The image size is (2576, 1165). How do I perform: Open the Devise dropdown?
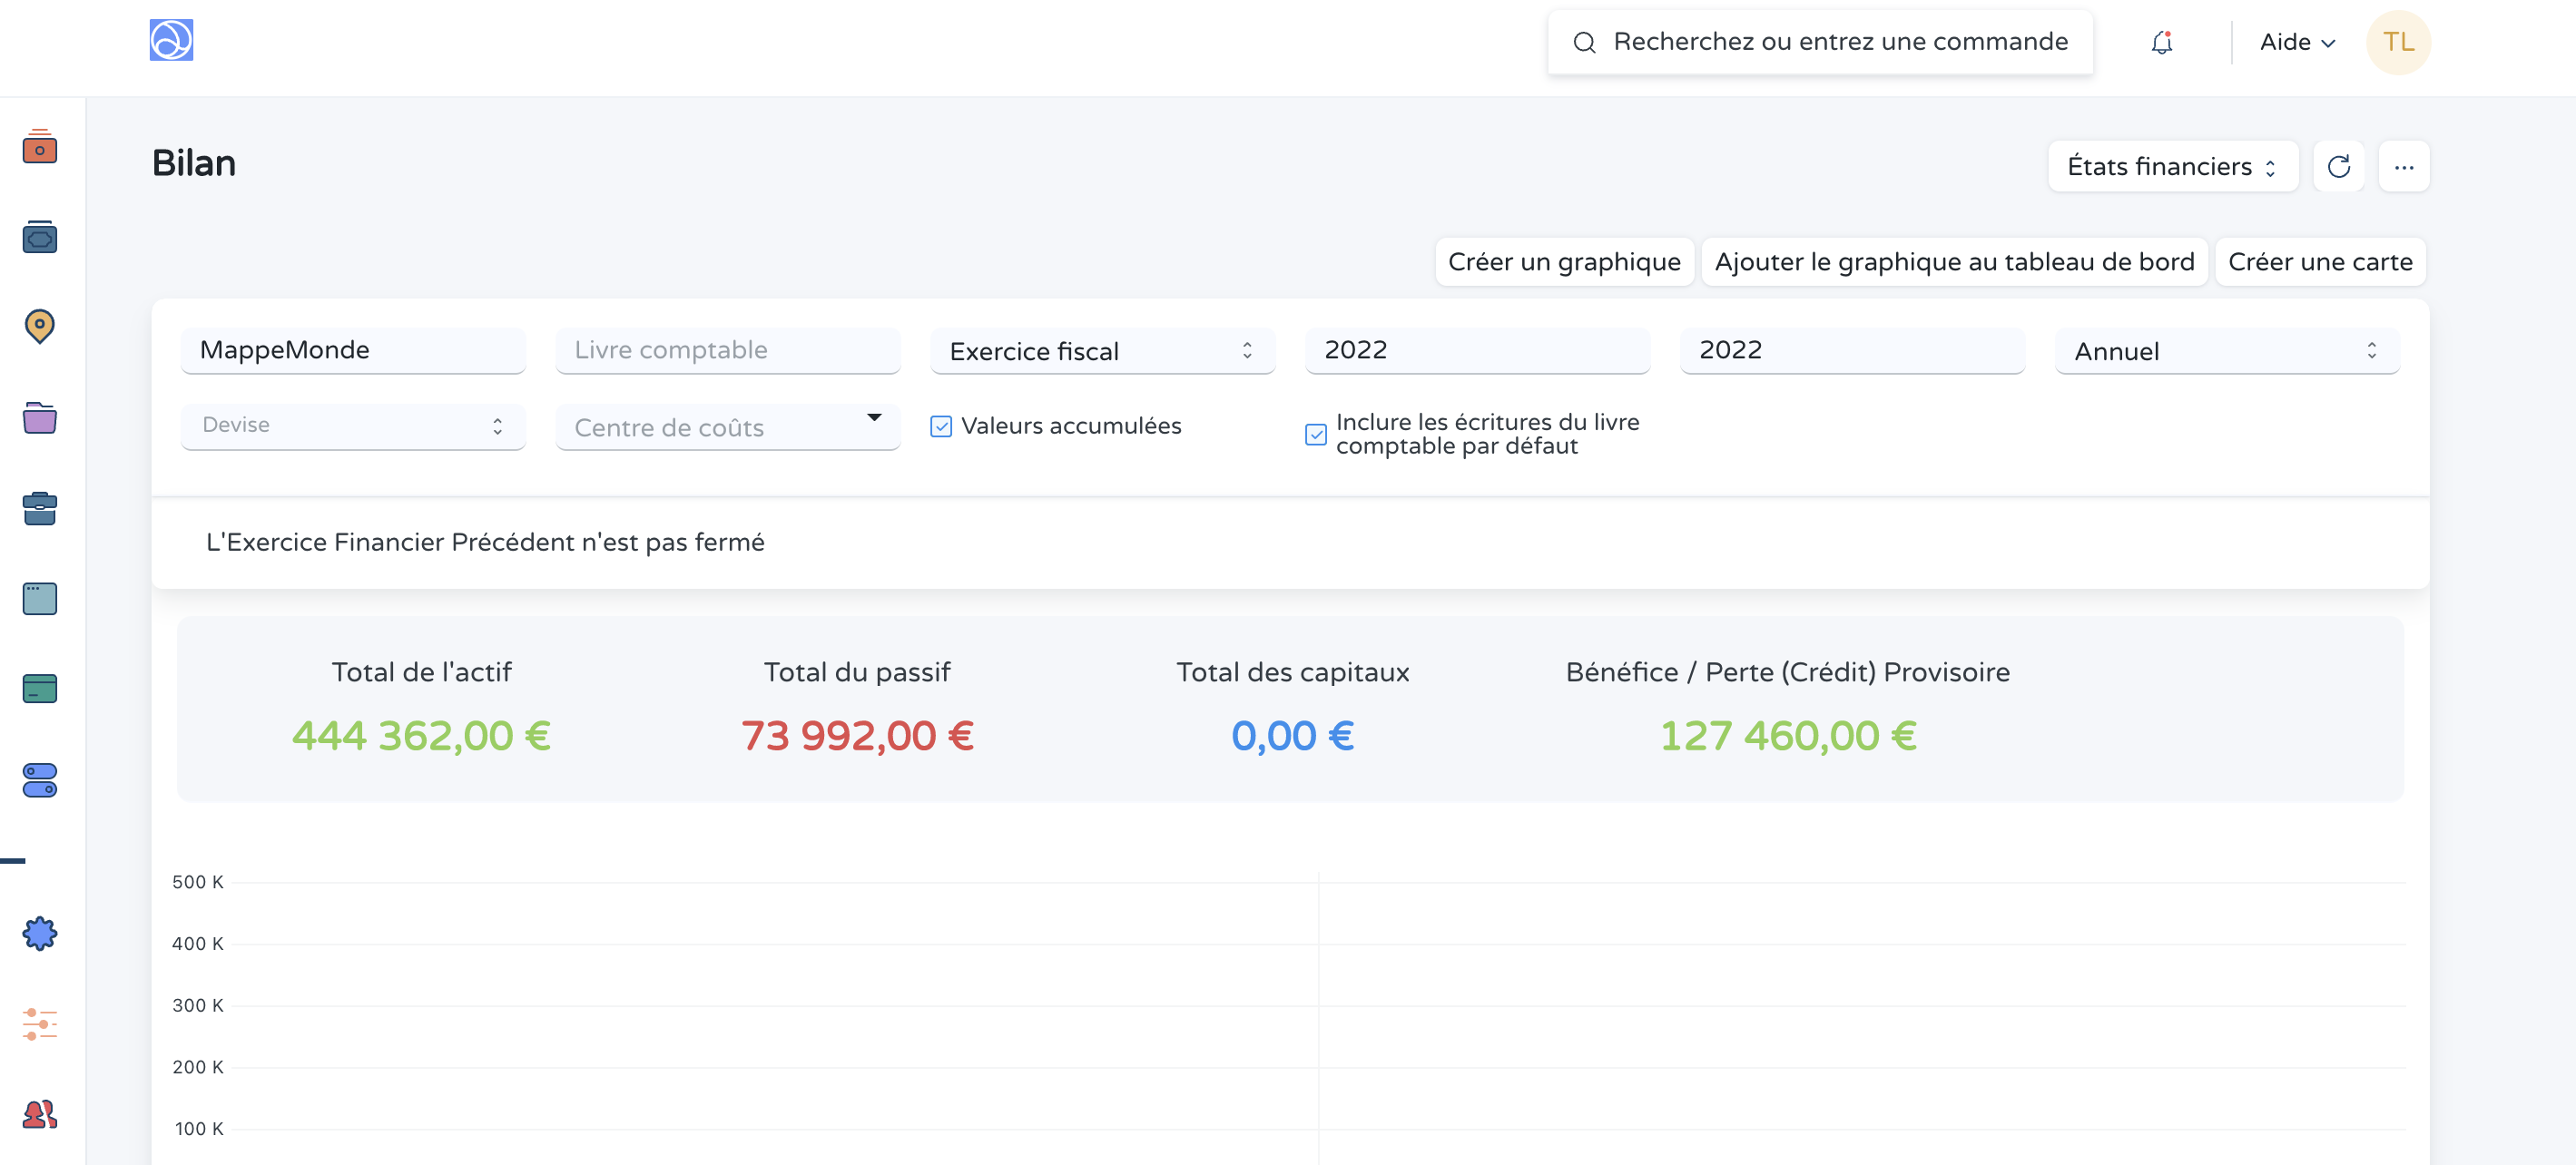click(x=352, y=426)
